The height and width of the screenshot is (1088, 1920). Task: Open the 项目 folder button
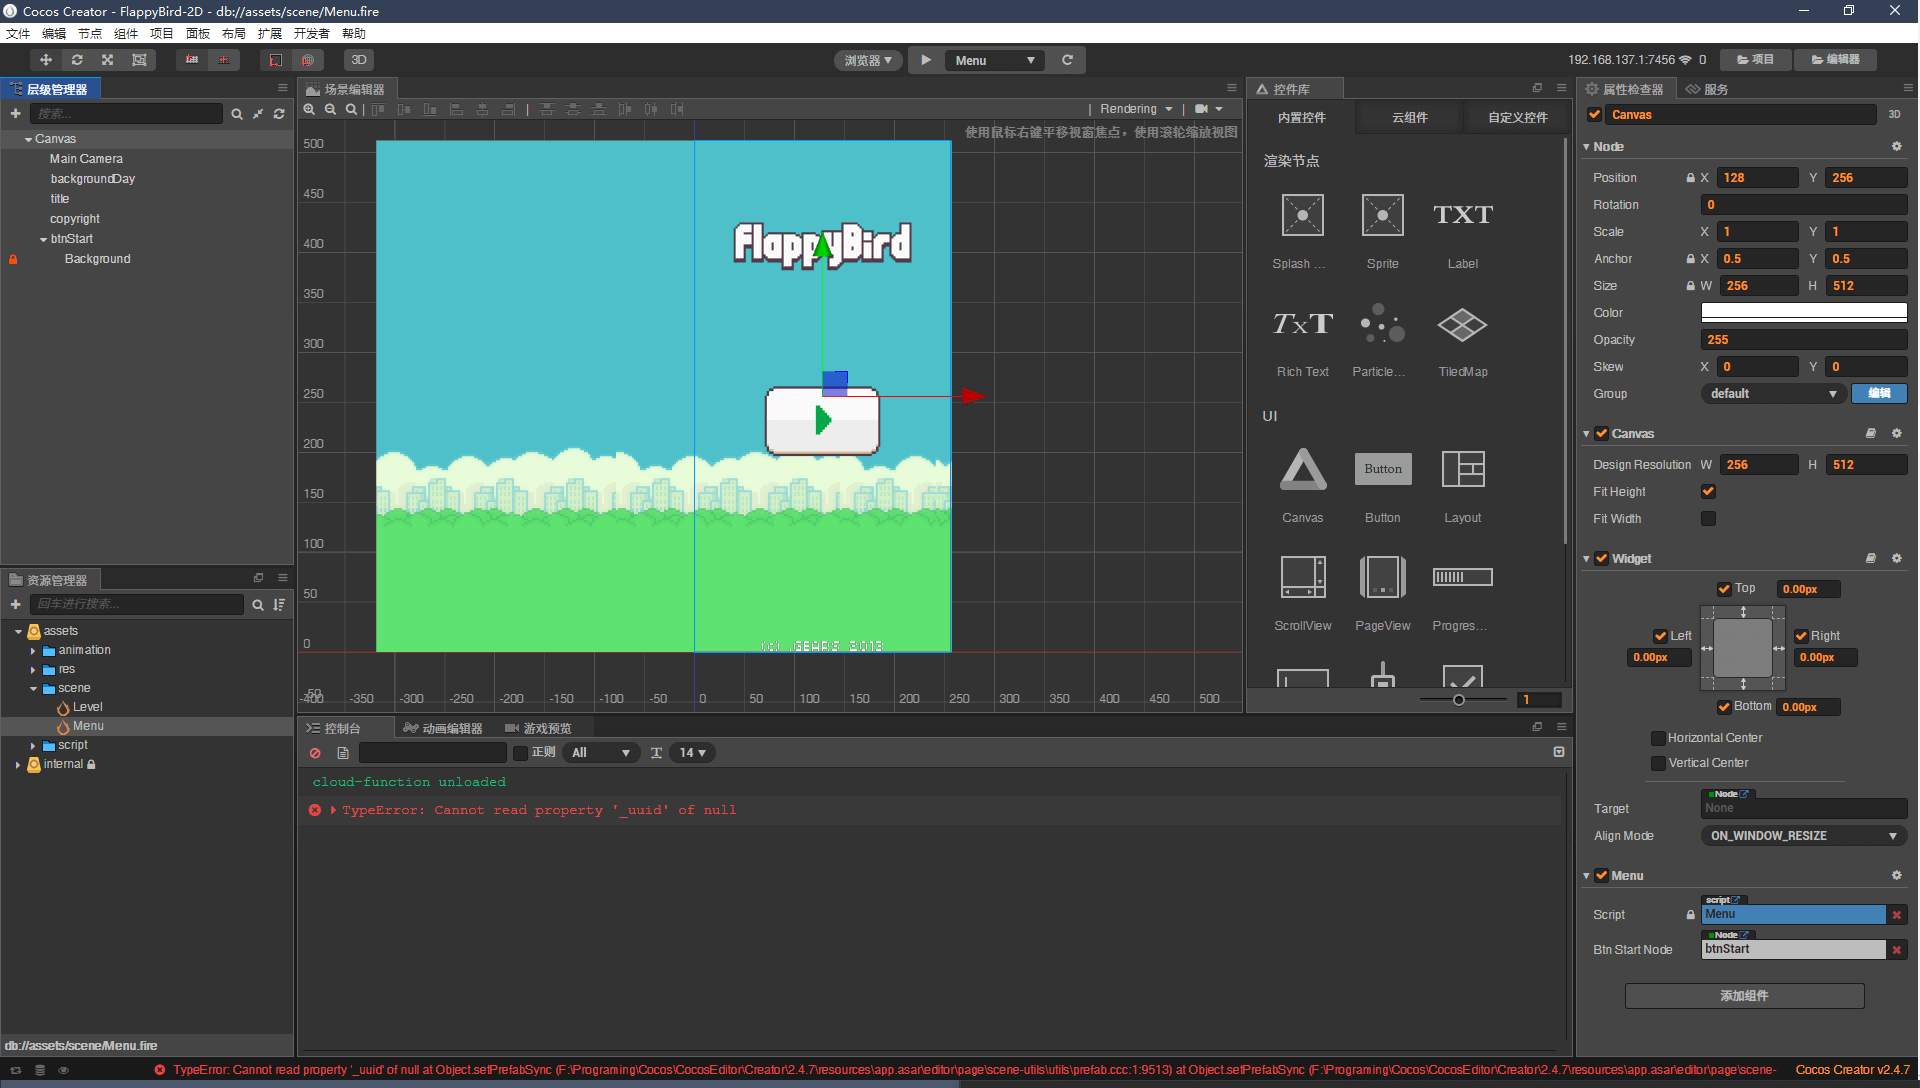point(1754,60)
